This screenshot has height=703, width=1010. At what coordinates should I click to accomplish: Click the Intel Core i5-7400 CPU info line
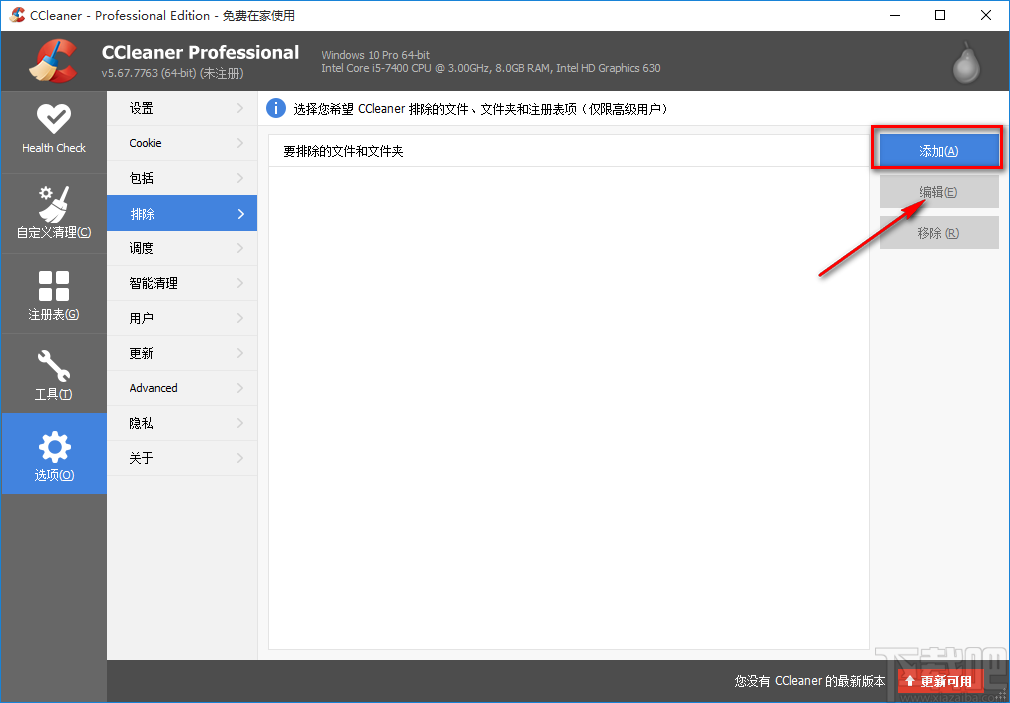coord(491,68)
